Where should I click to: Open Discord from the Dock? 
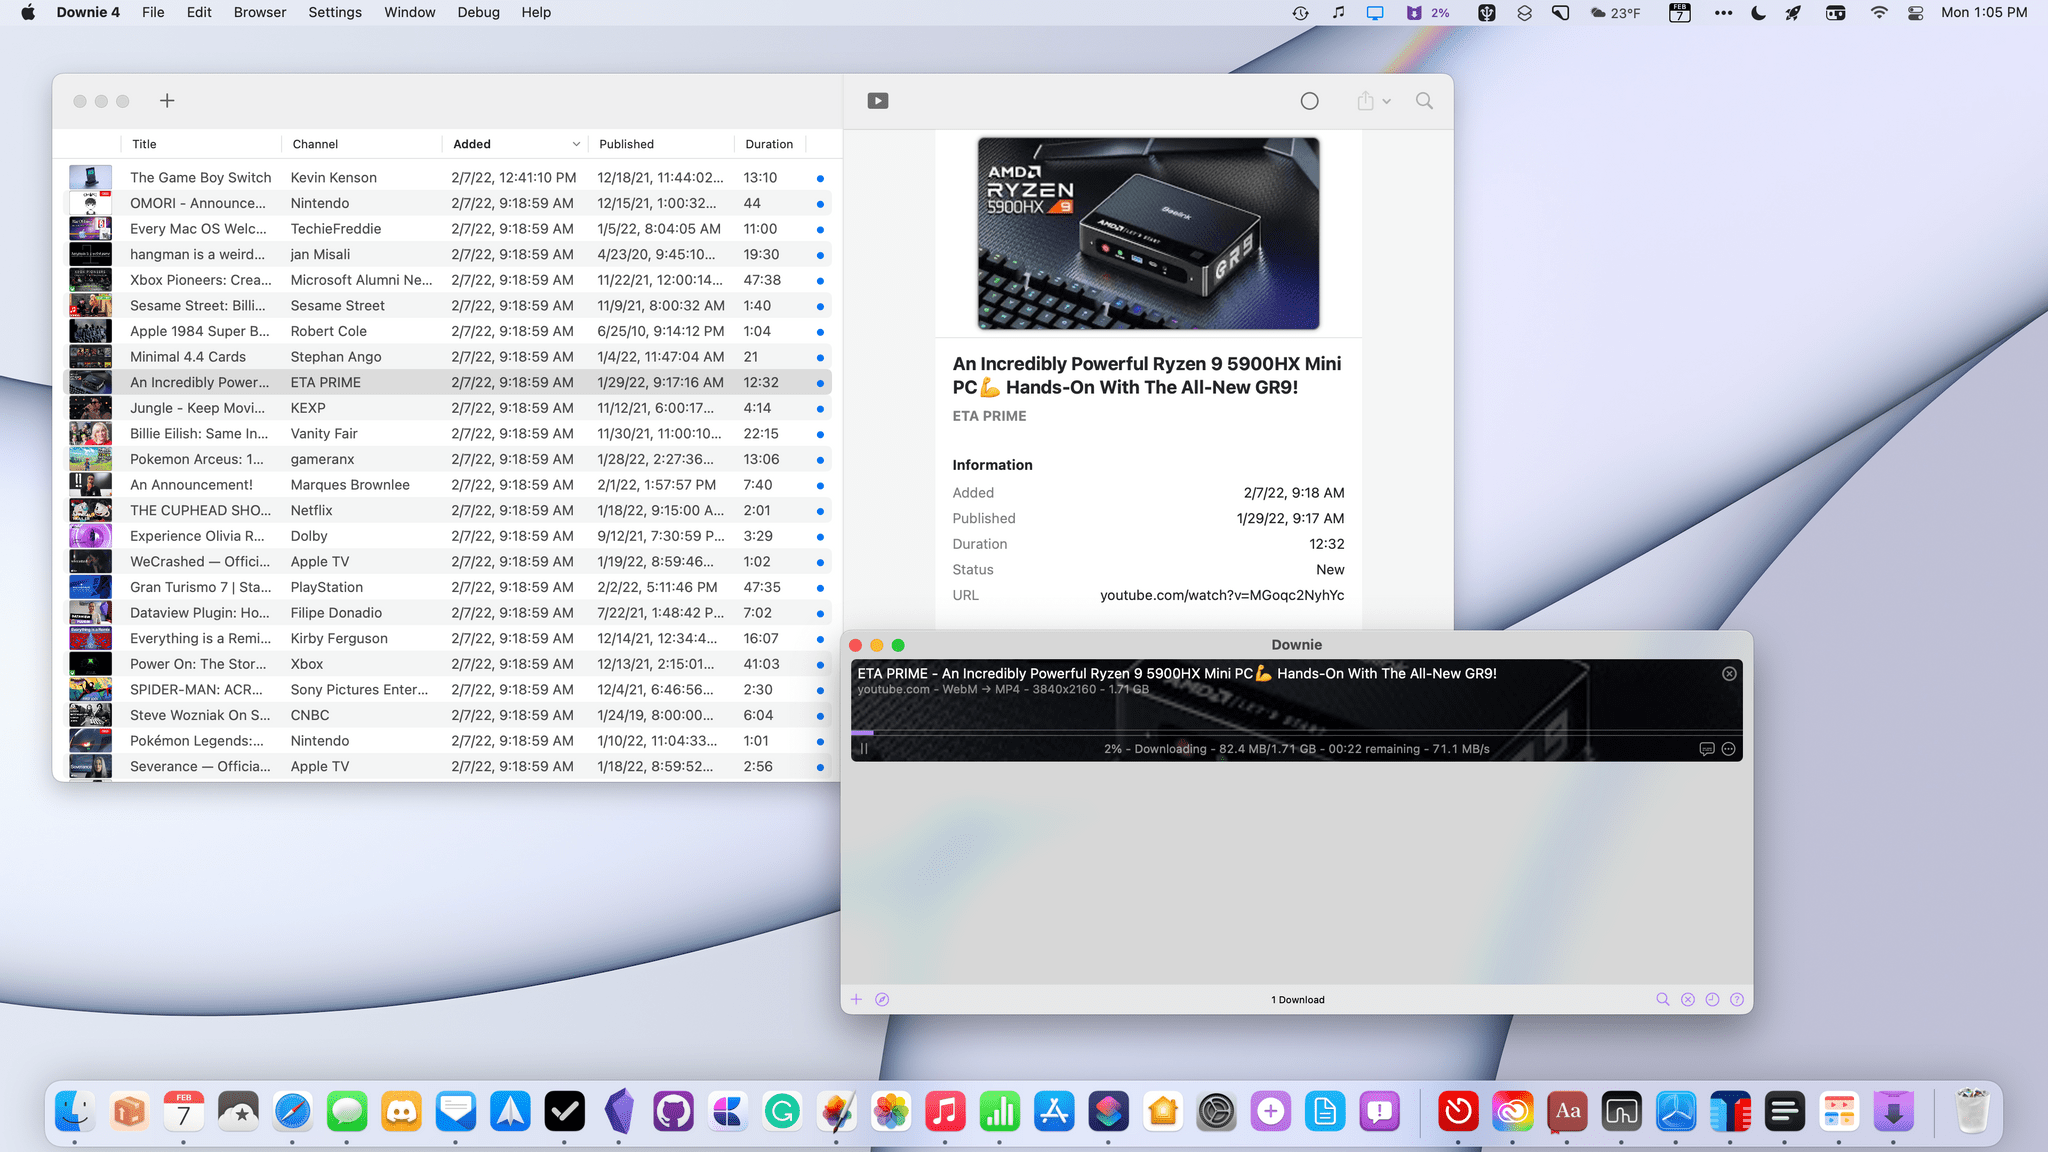point(401,1111)
